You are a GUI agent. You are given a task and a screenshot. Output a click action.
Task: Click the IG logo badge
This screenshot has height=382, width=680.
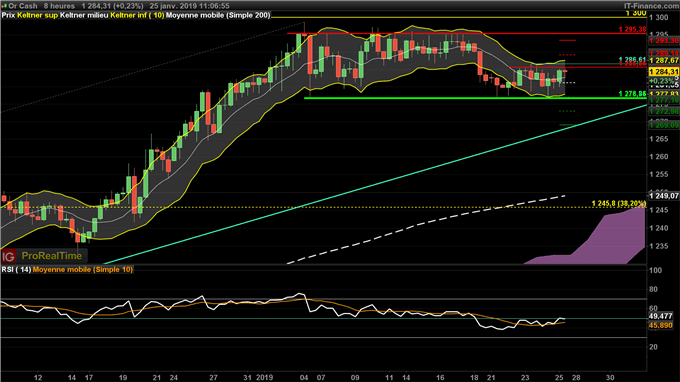point(8,257)
